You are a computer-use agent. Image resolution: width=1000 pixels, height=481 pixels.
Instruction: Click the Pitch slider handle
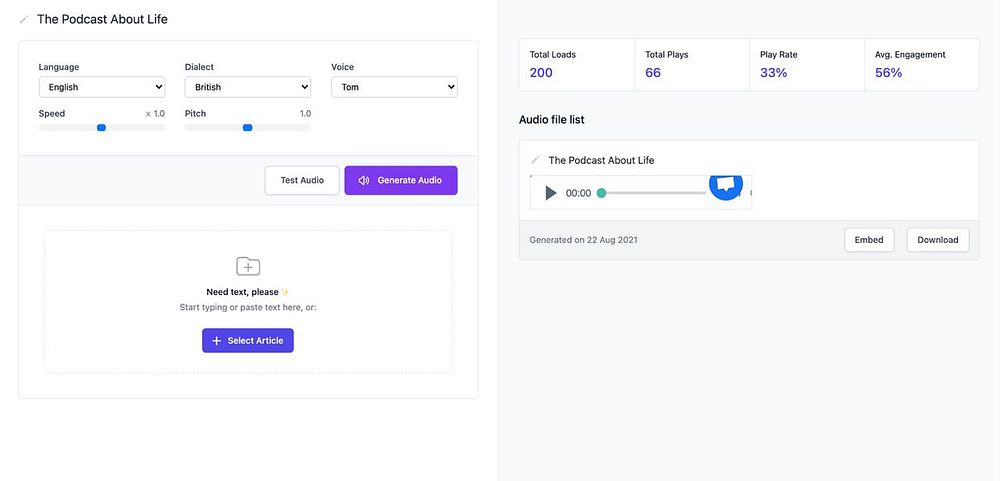click(x=247, y=128)
